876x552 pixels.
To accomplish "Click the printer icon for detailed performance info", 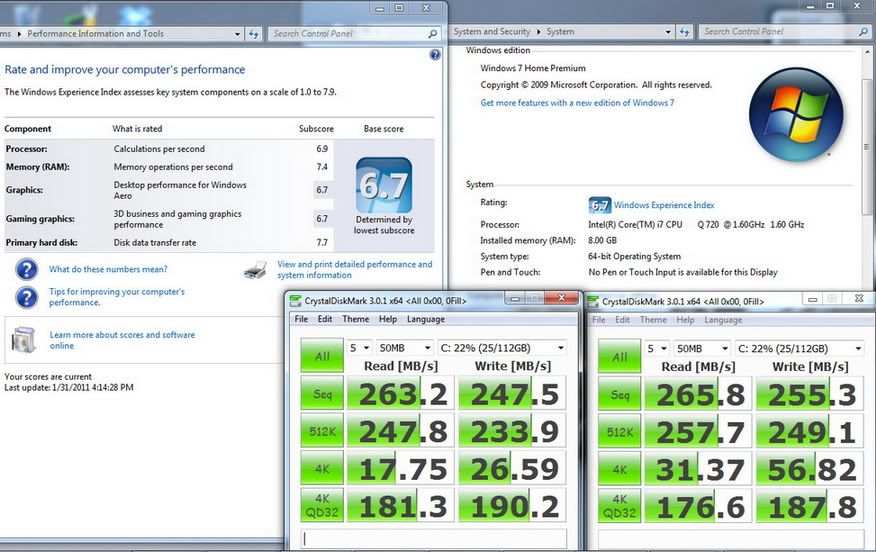I will click(255, 270).
